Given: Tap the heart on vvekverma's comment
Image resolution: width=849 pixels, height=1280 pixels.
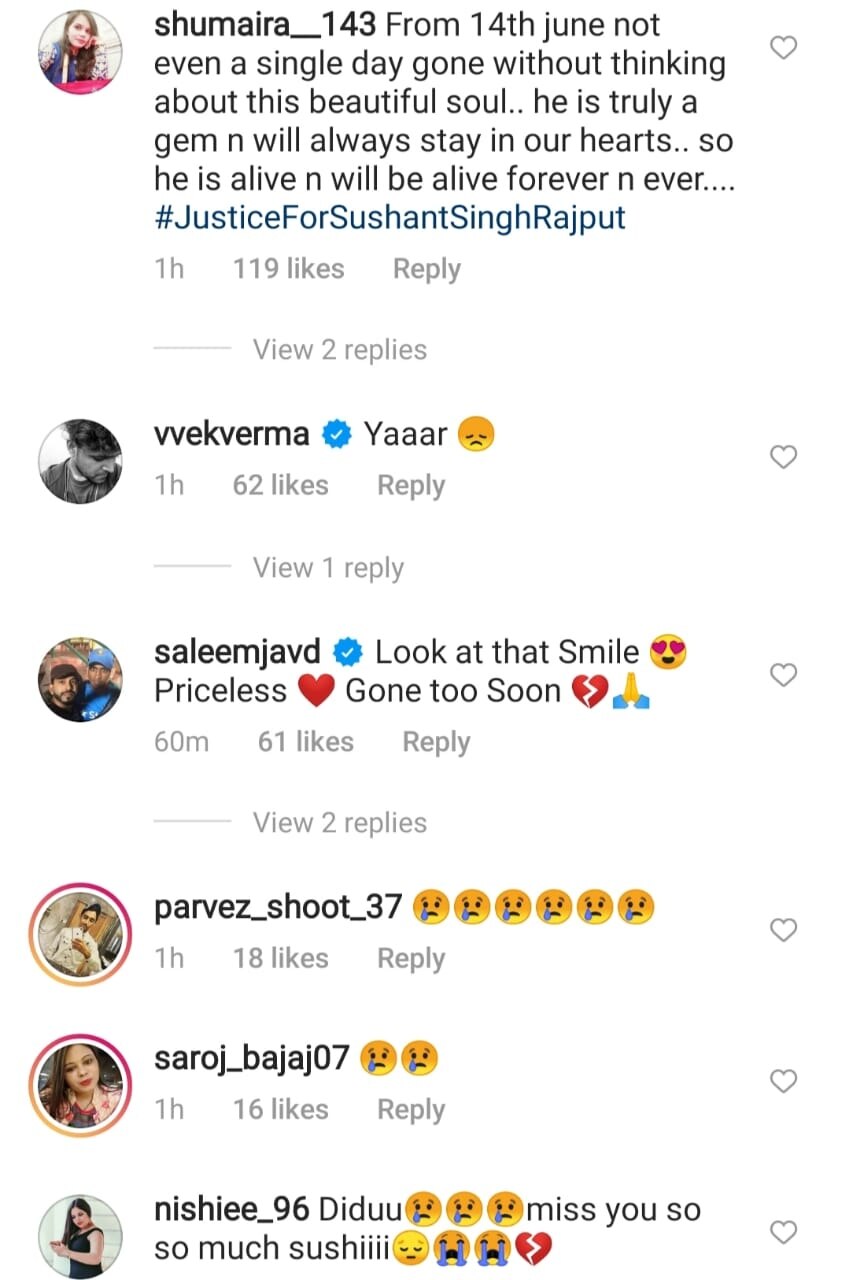Looking at the screenshot, I should [786, 457].
